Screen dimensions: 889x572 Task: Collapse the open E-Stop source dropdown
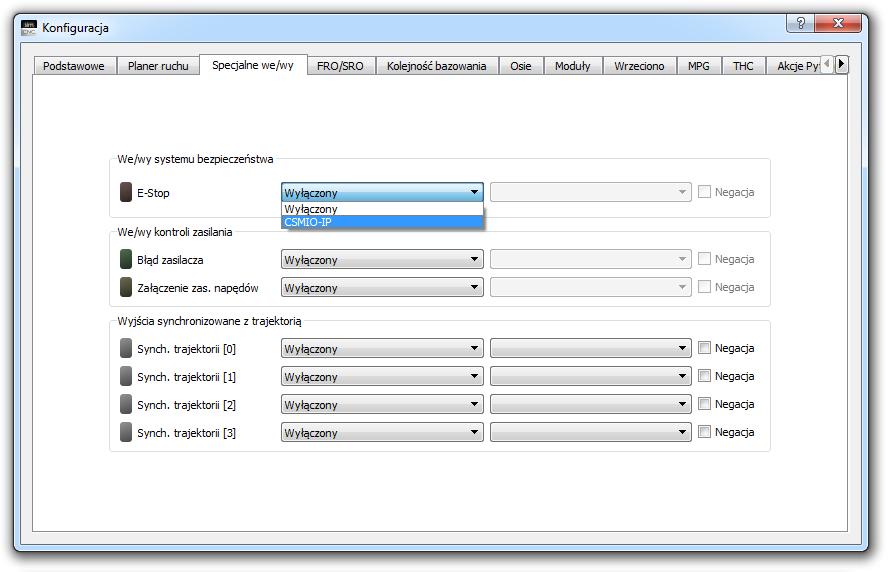click(382, 192)
